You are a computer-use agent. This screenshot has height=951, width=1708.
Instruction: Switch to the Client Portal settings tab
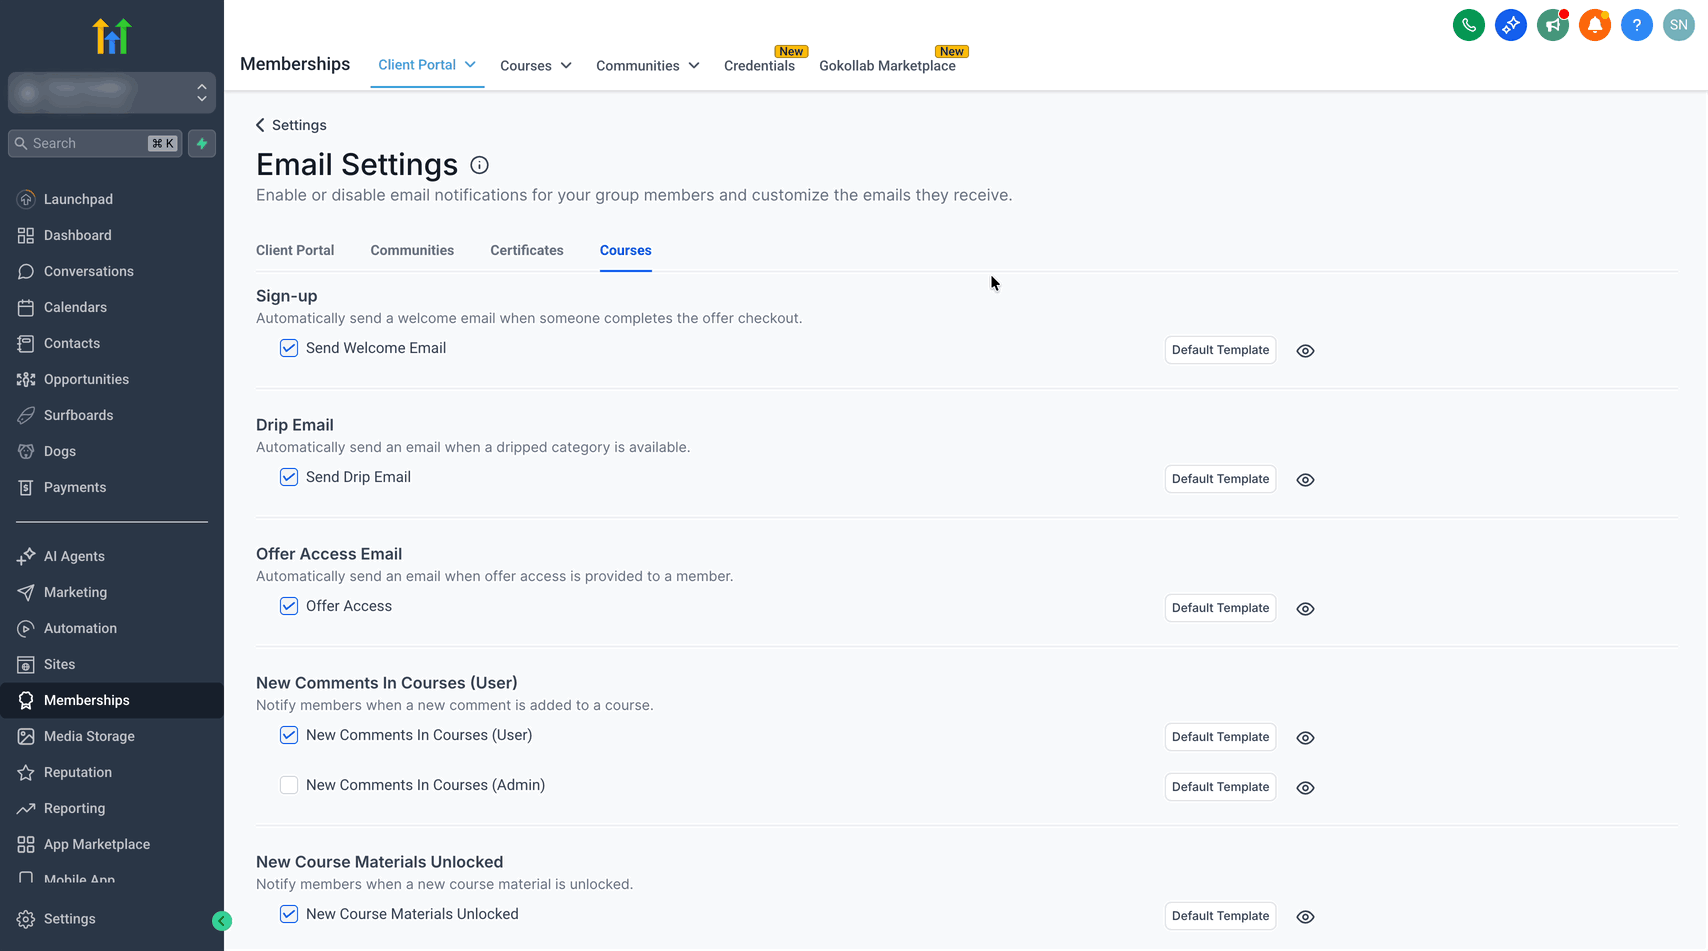click(x=295, y=250)
